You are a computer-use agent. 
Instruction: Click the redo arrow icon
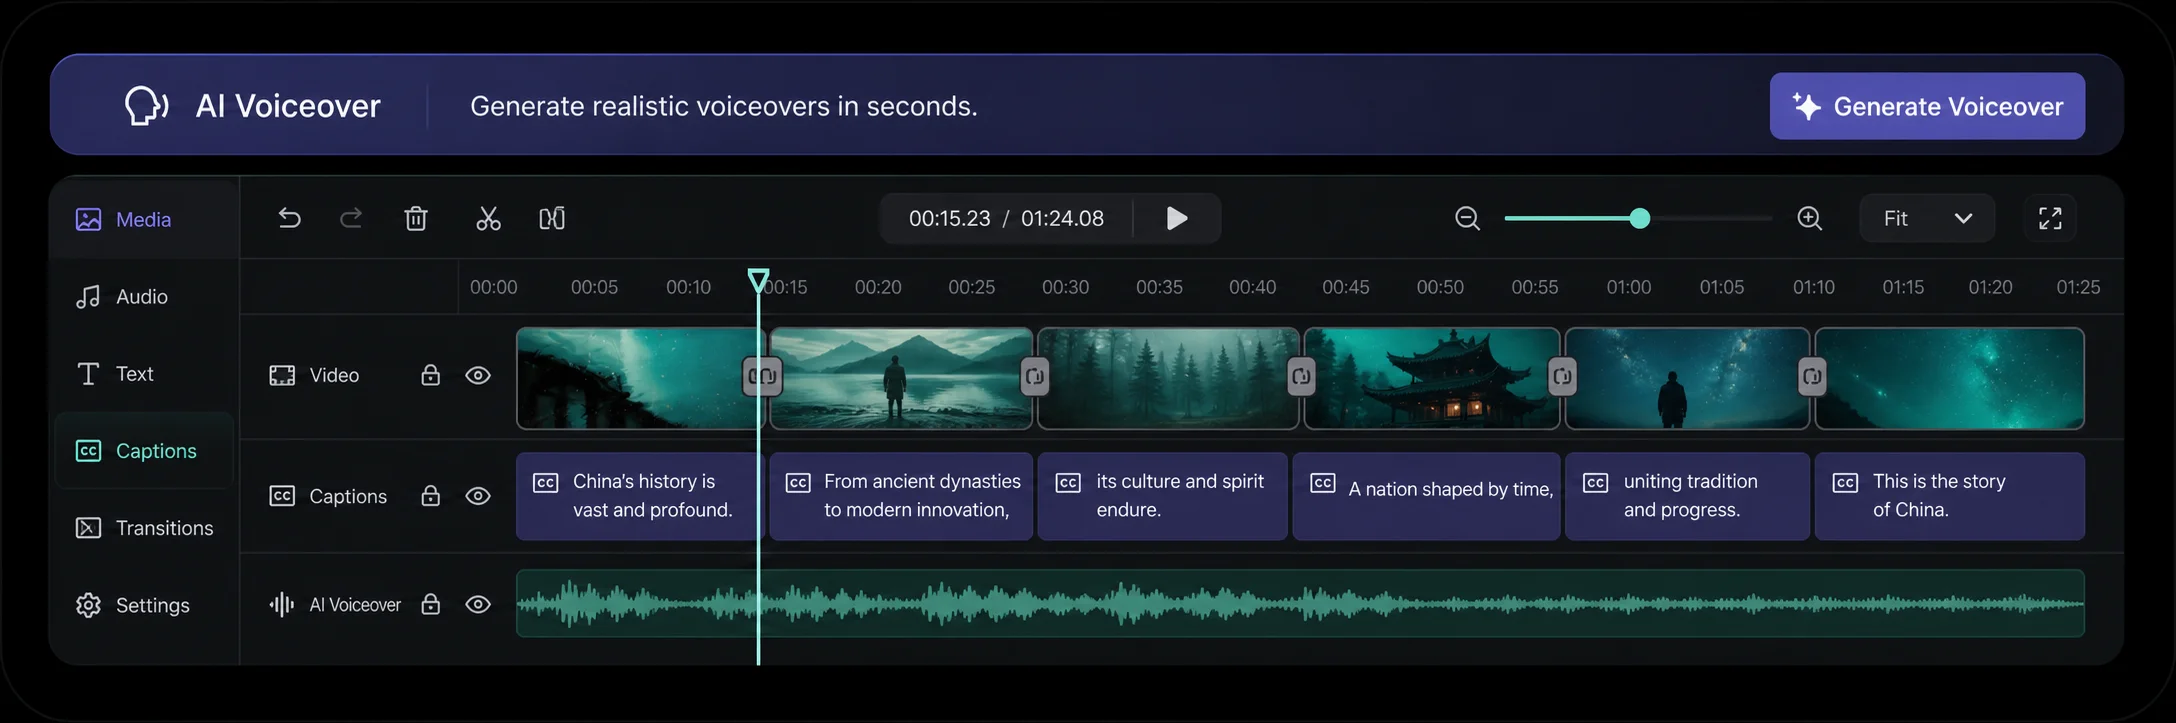click(351, 218)
